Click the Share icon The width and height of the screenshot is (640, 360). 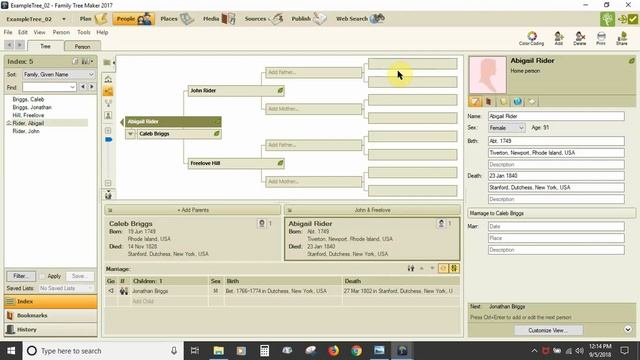tap(622, 38)
